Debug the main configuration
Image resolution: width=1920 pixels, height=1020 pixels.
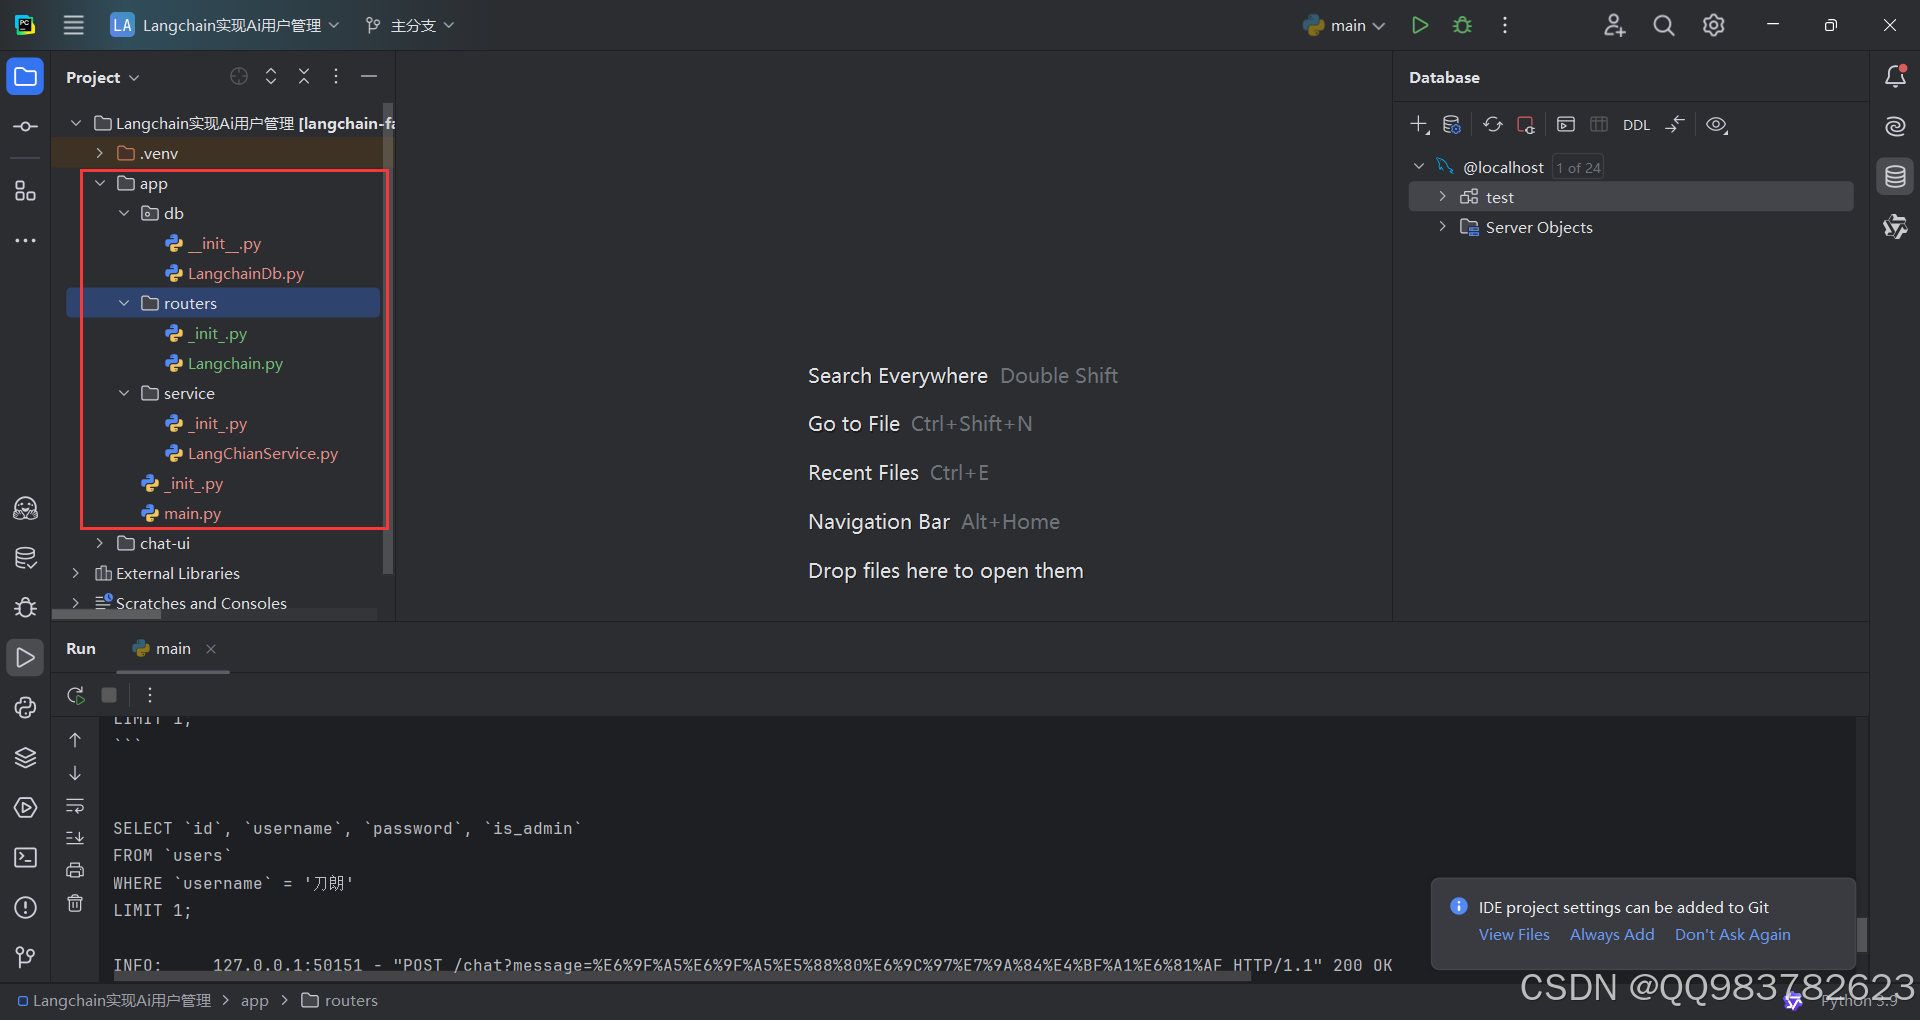(1462, 25)
